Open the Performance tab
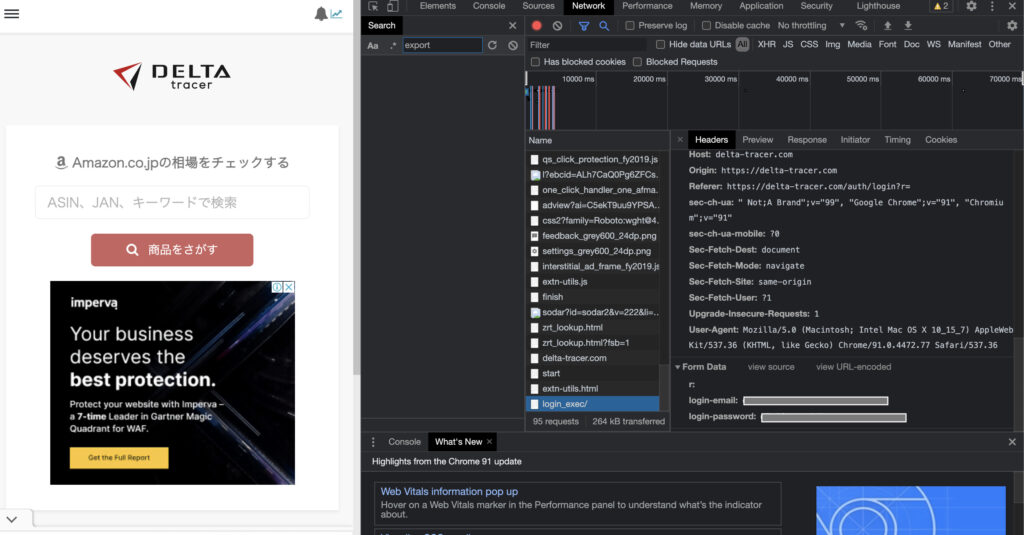 (x=647, y=6)
